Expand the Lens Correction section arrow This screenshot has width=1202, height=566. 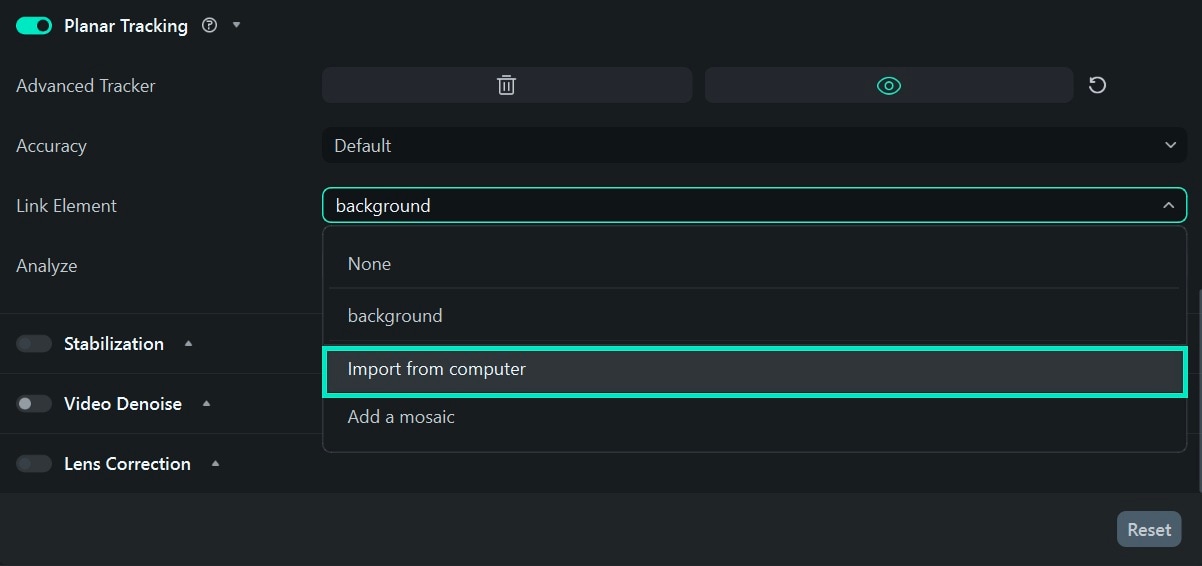[215, 464]
